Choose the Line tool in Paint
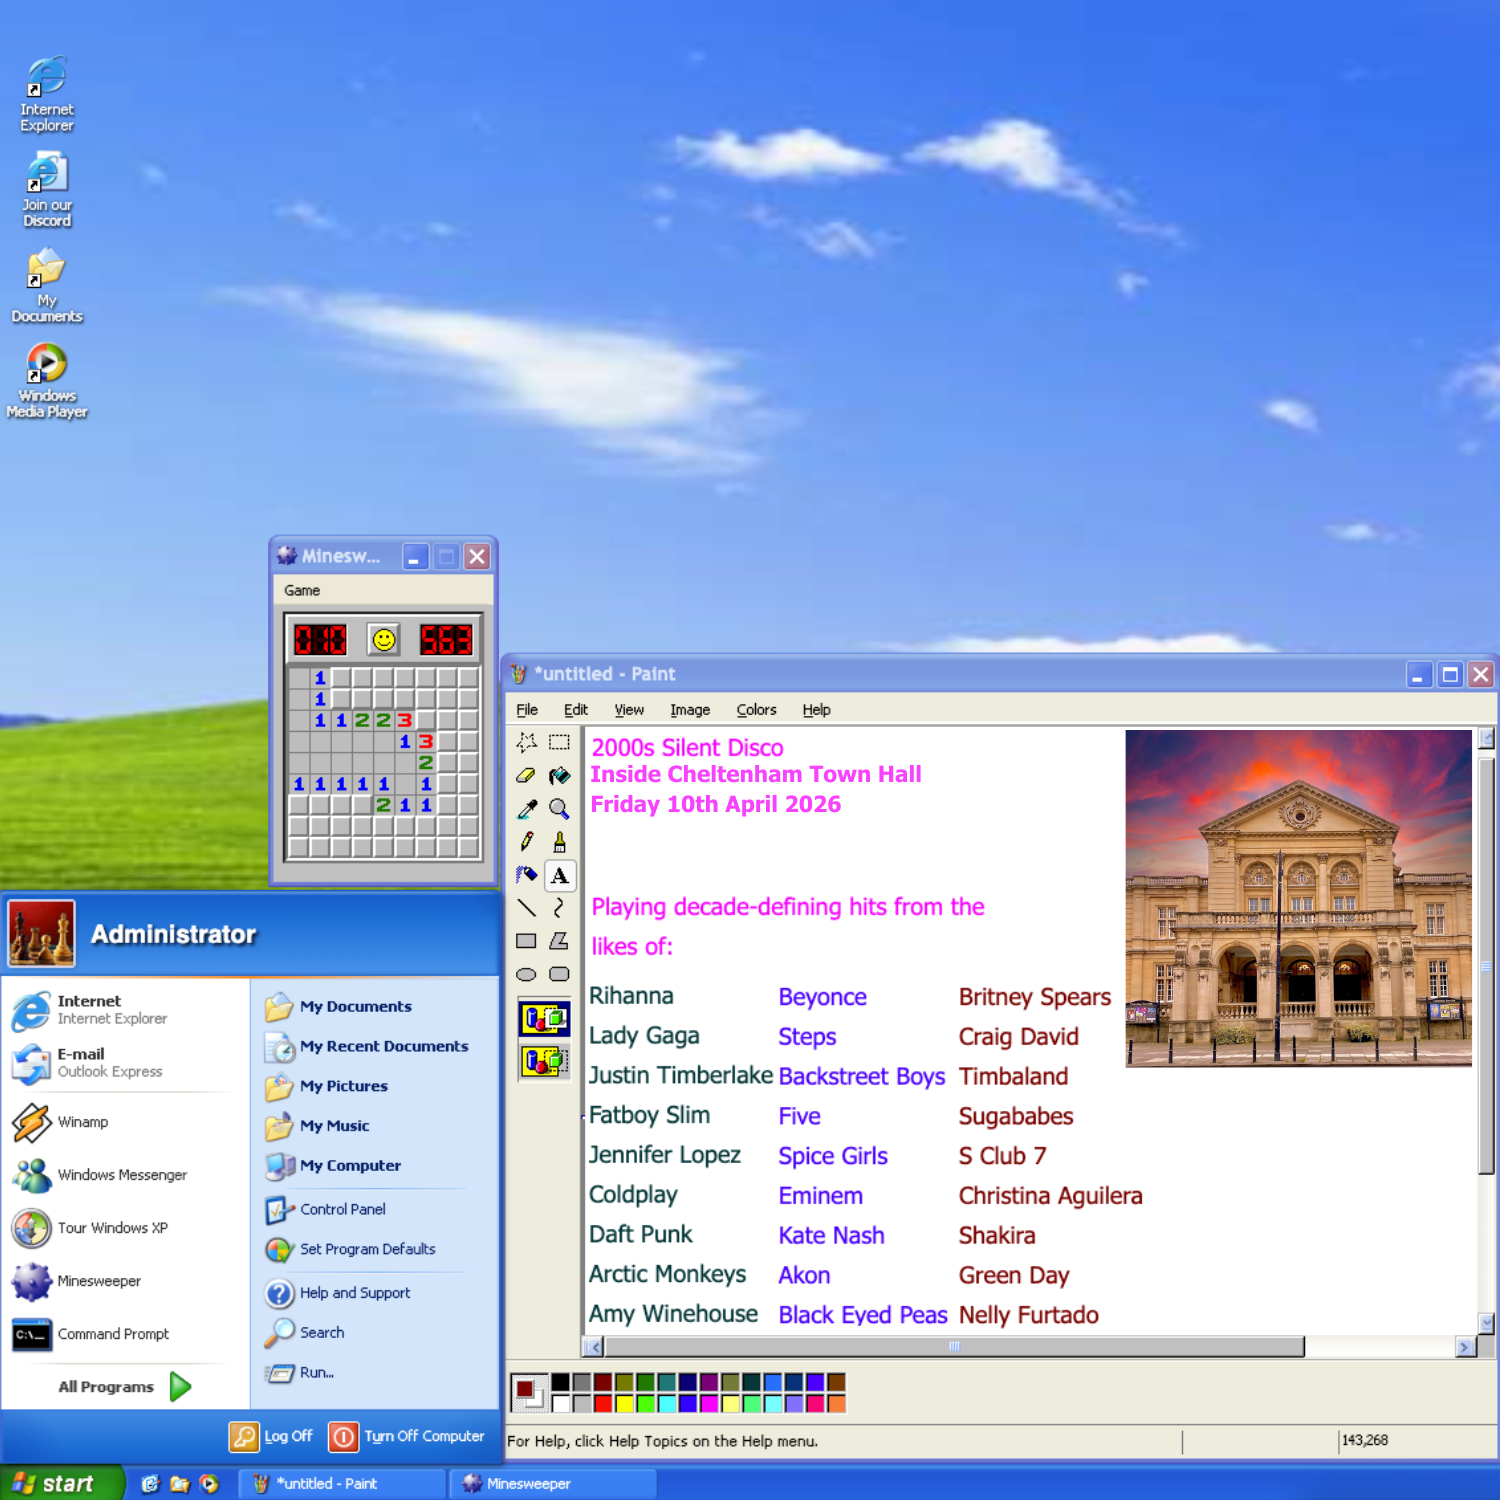The image size is (1500, 1500). click(527, 908)
